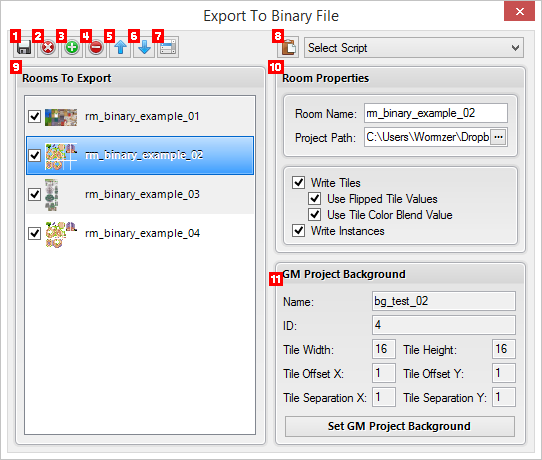Image resolution: width=542 pixels, height=460 pixels.
Task: Click the green plus add room icon
Action: point(72,47)
